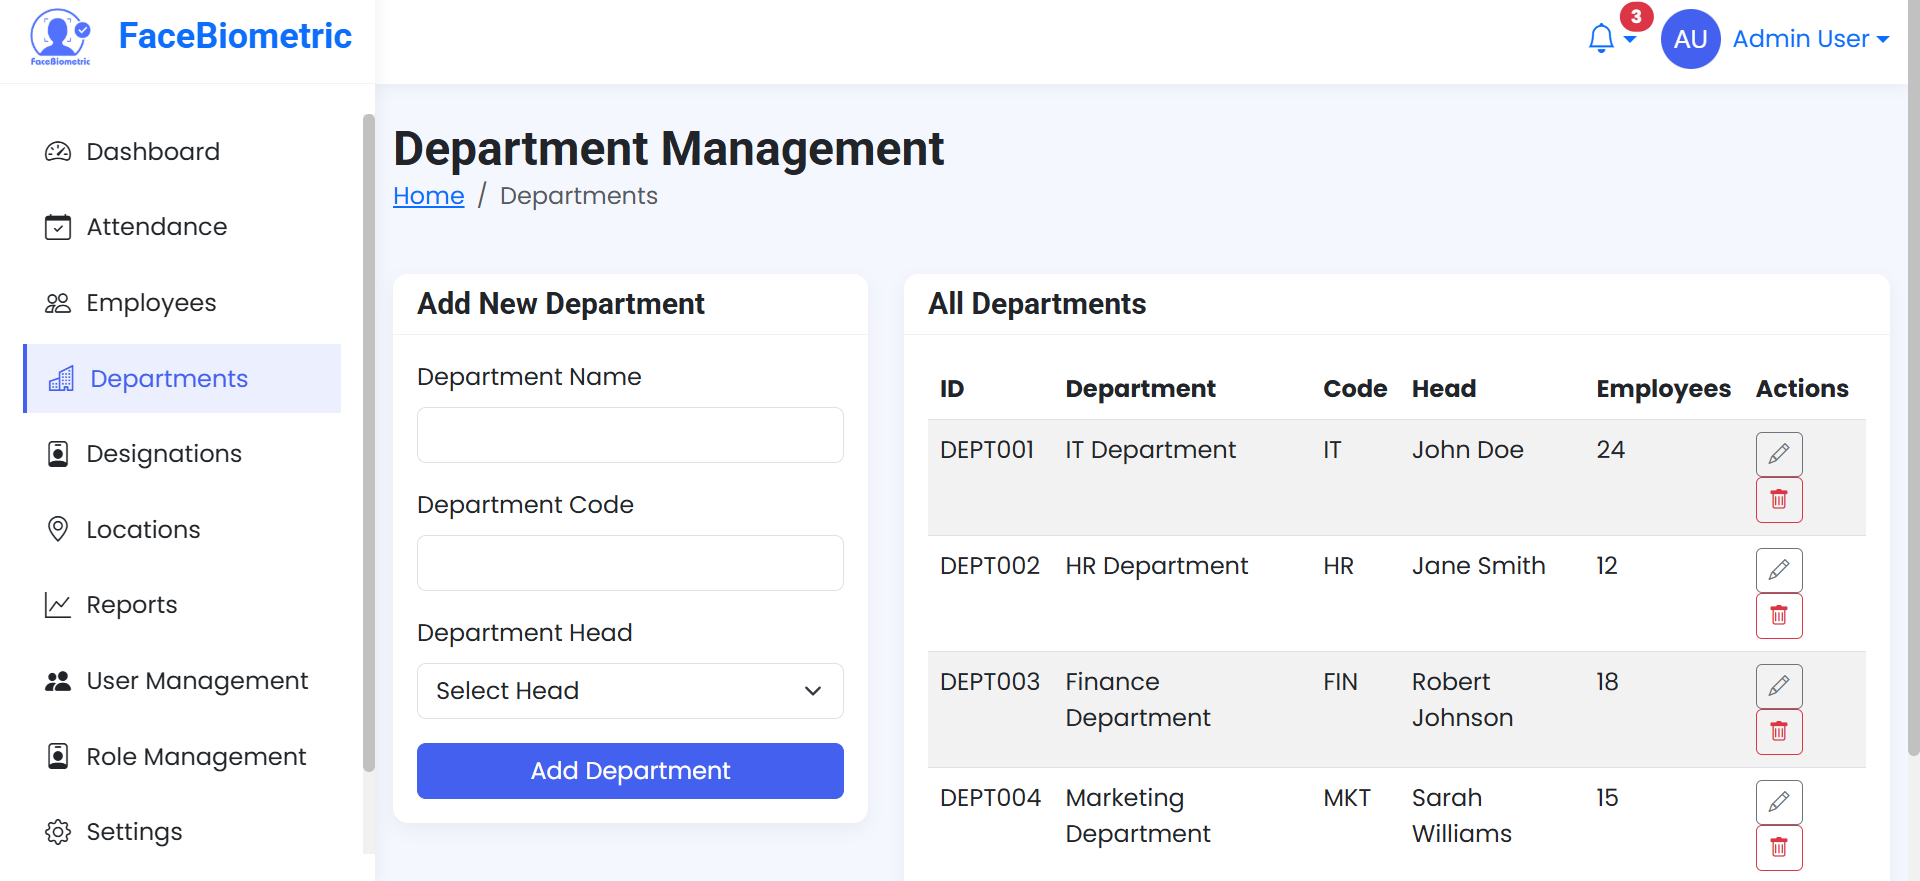Click the FaceBiometric logo icon

[x=60, y=37]
